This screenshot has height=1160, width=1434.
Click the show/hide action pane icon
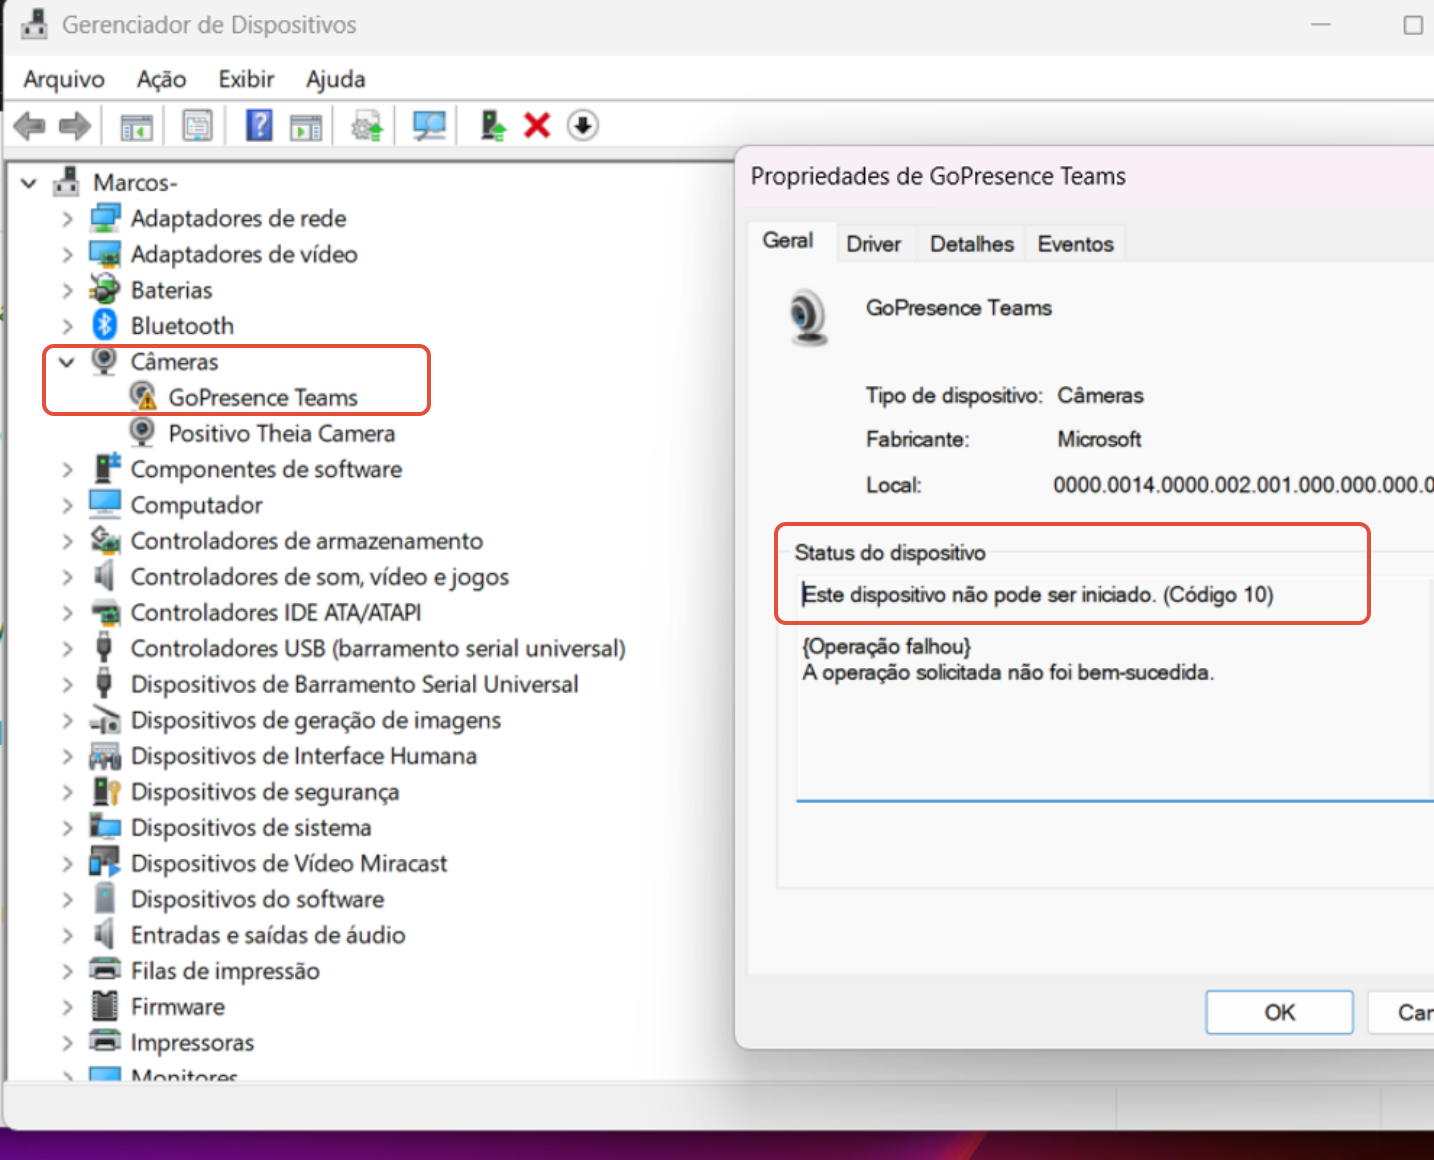click(306, 127)
